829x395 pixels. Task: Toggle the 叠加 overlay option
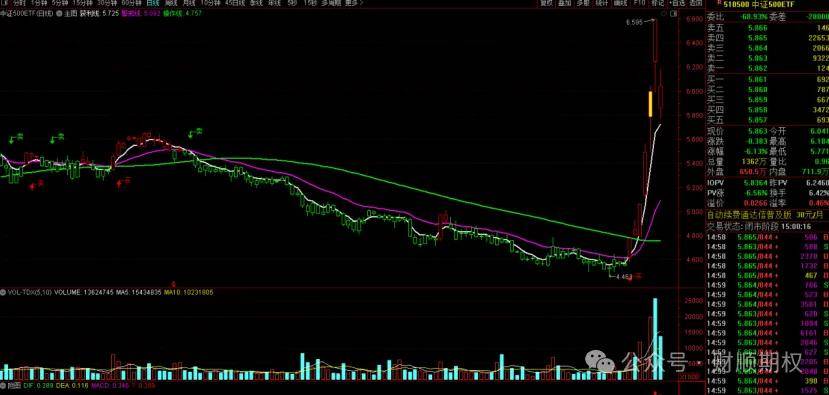[x=565, y=3]
